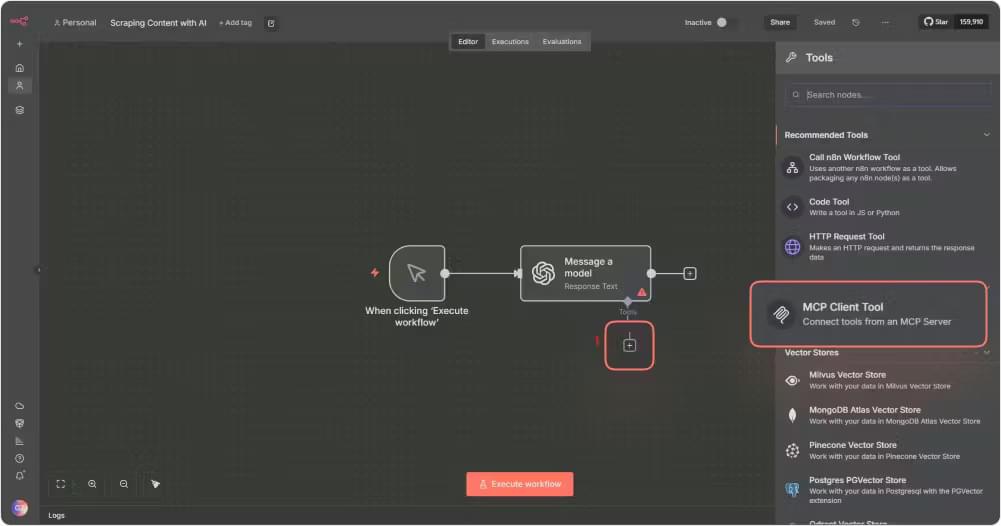Expand the left sidebar with arrow handle
This screenshot has height=526, width=1001.
[x=39, y=269]
